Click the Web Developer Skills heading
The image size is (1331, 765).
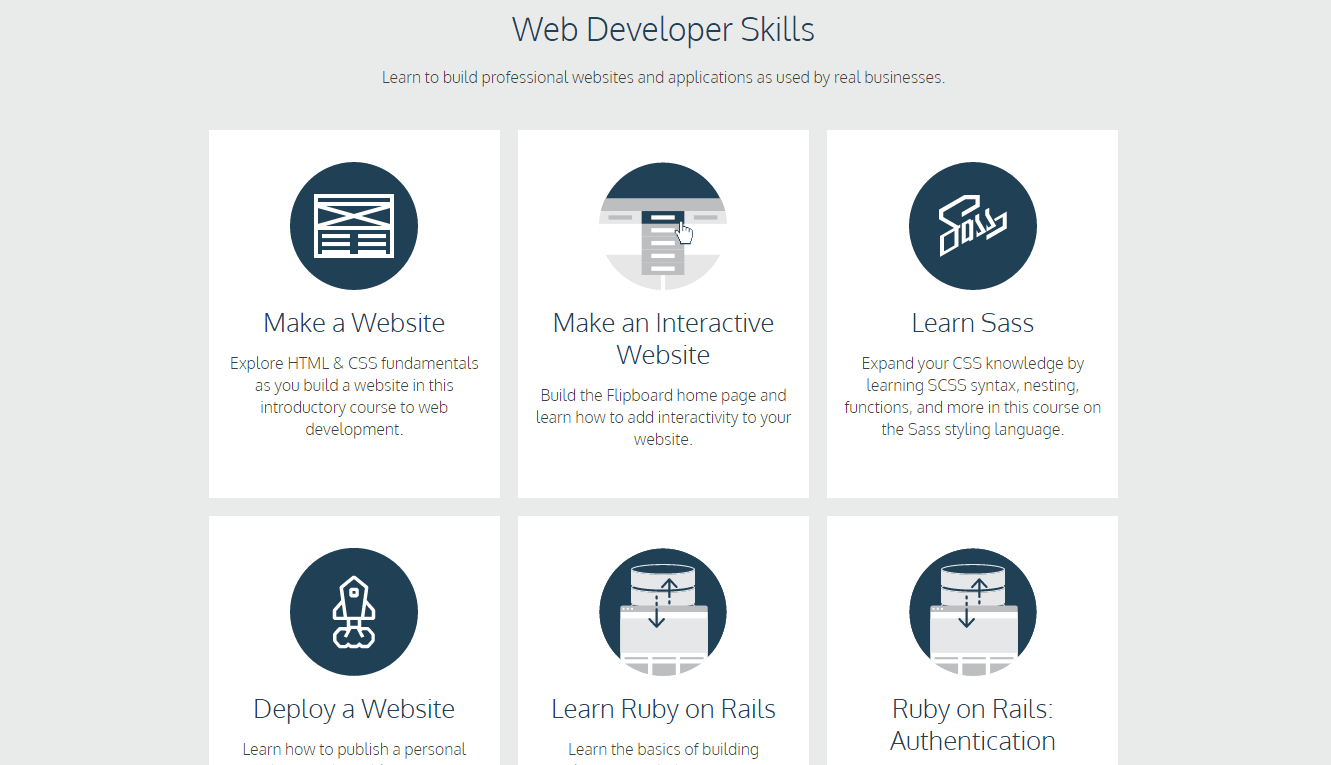(x=663, y=29)
